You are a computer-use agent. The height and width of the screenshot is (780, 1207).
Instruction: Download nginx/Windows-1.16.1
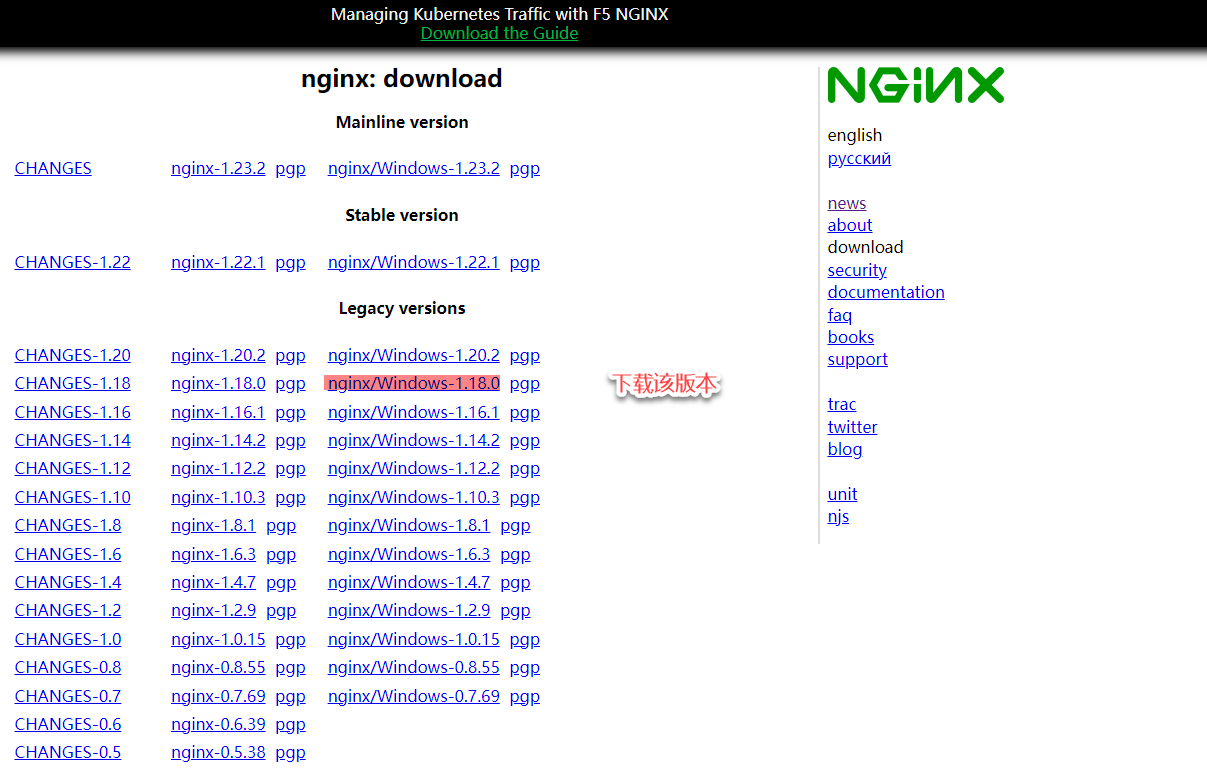pos(414,412)
